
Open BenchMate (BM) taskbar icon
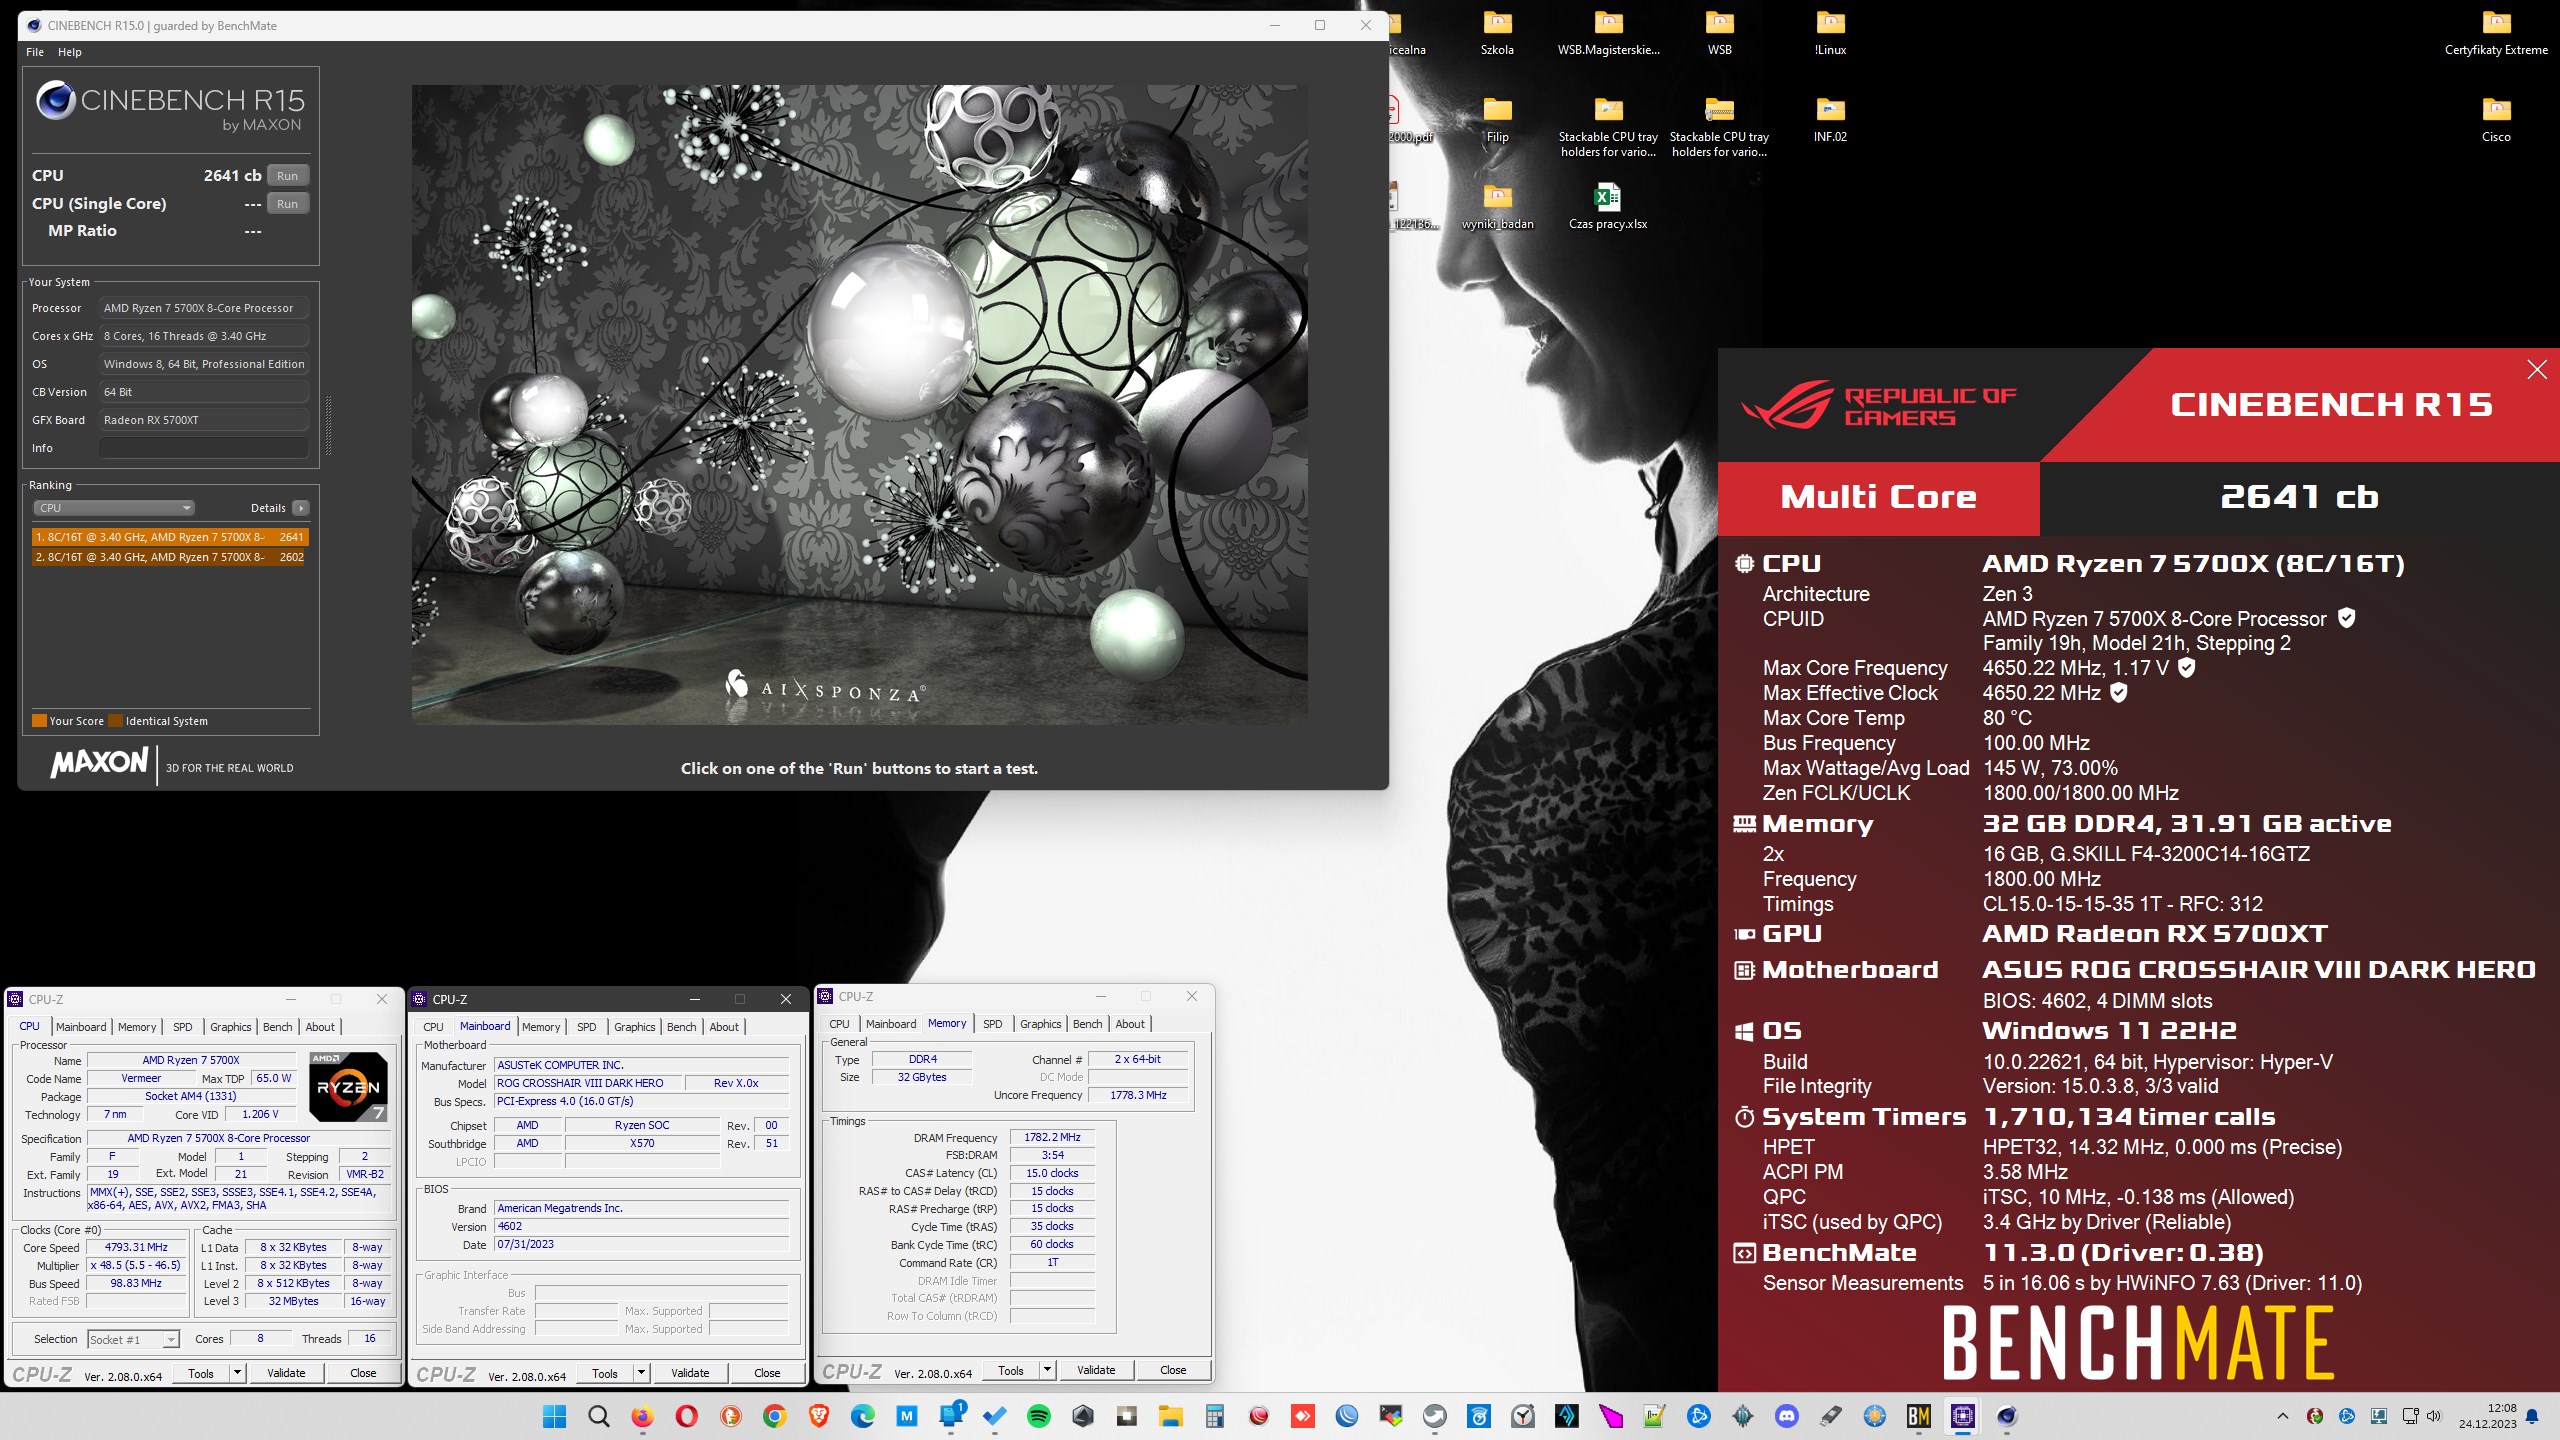pos(1918,1416)
